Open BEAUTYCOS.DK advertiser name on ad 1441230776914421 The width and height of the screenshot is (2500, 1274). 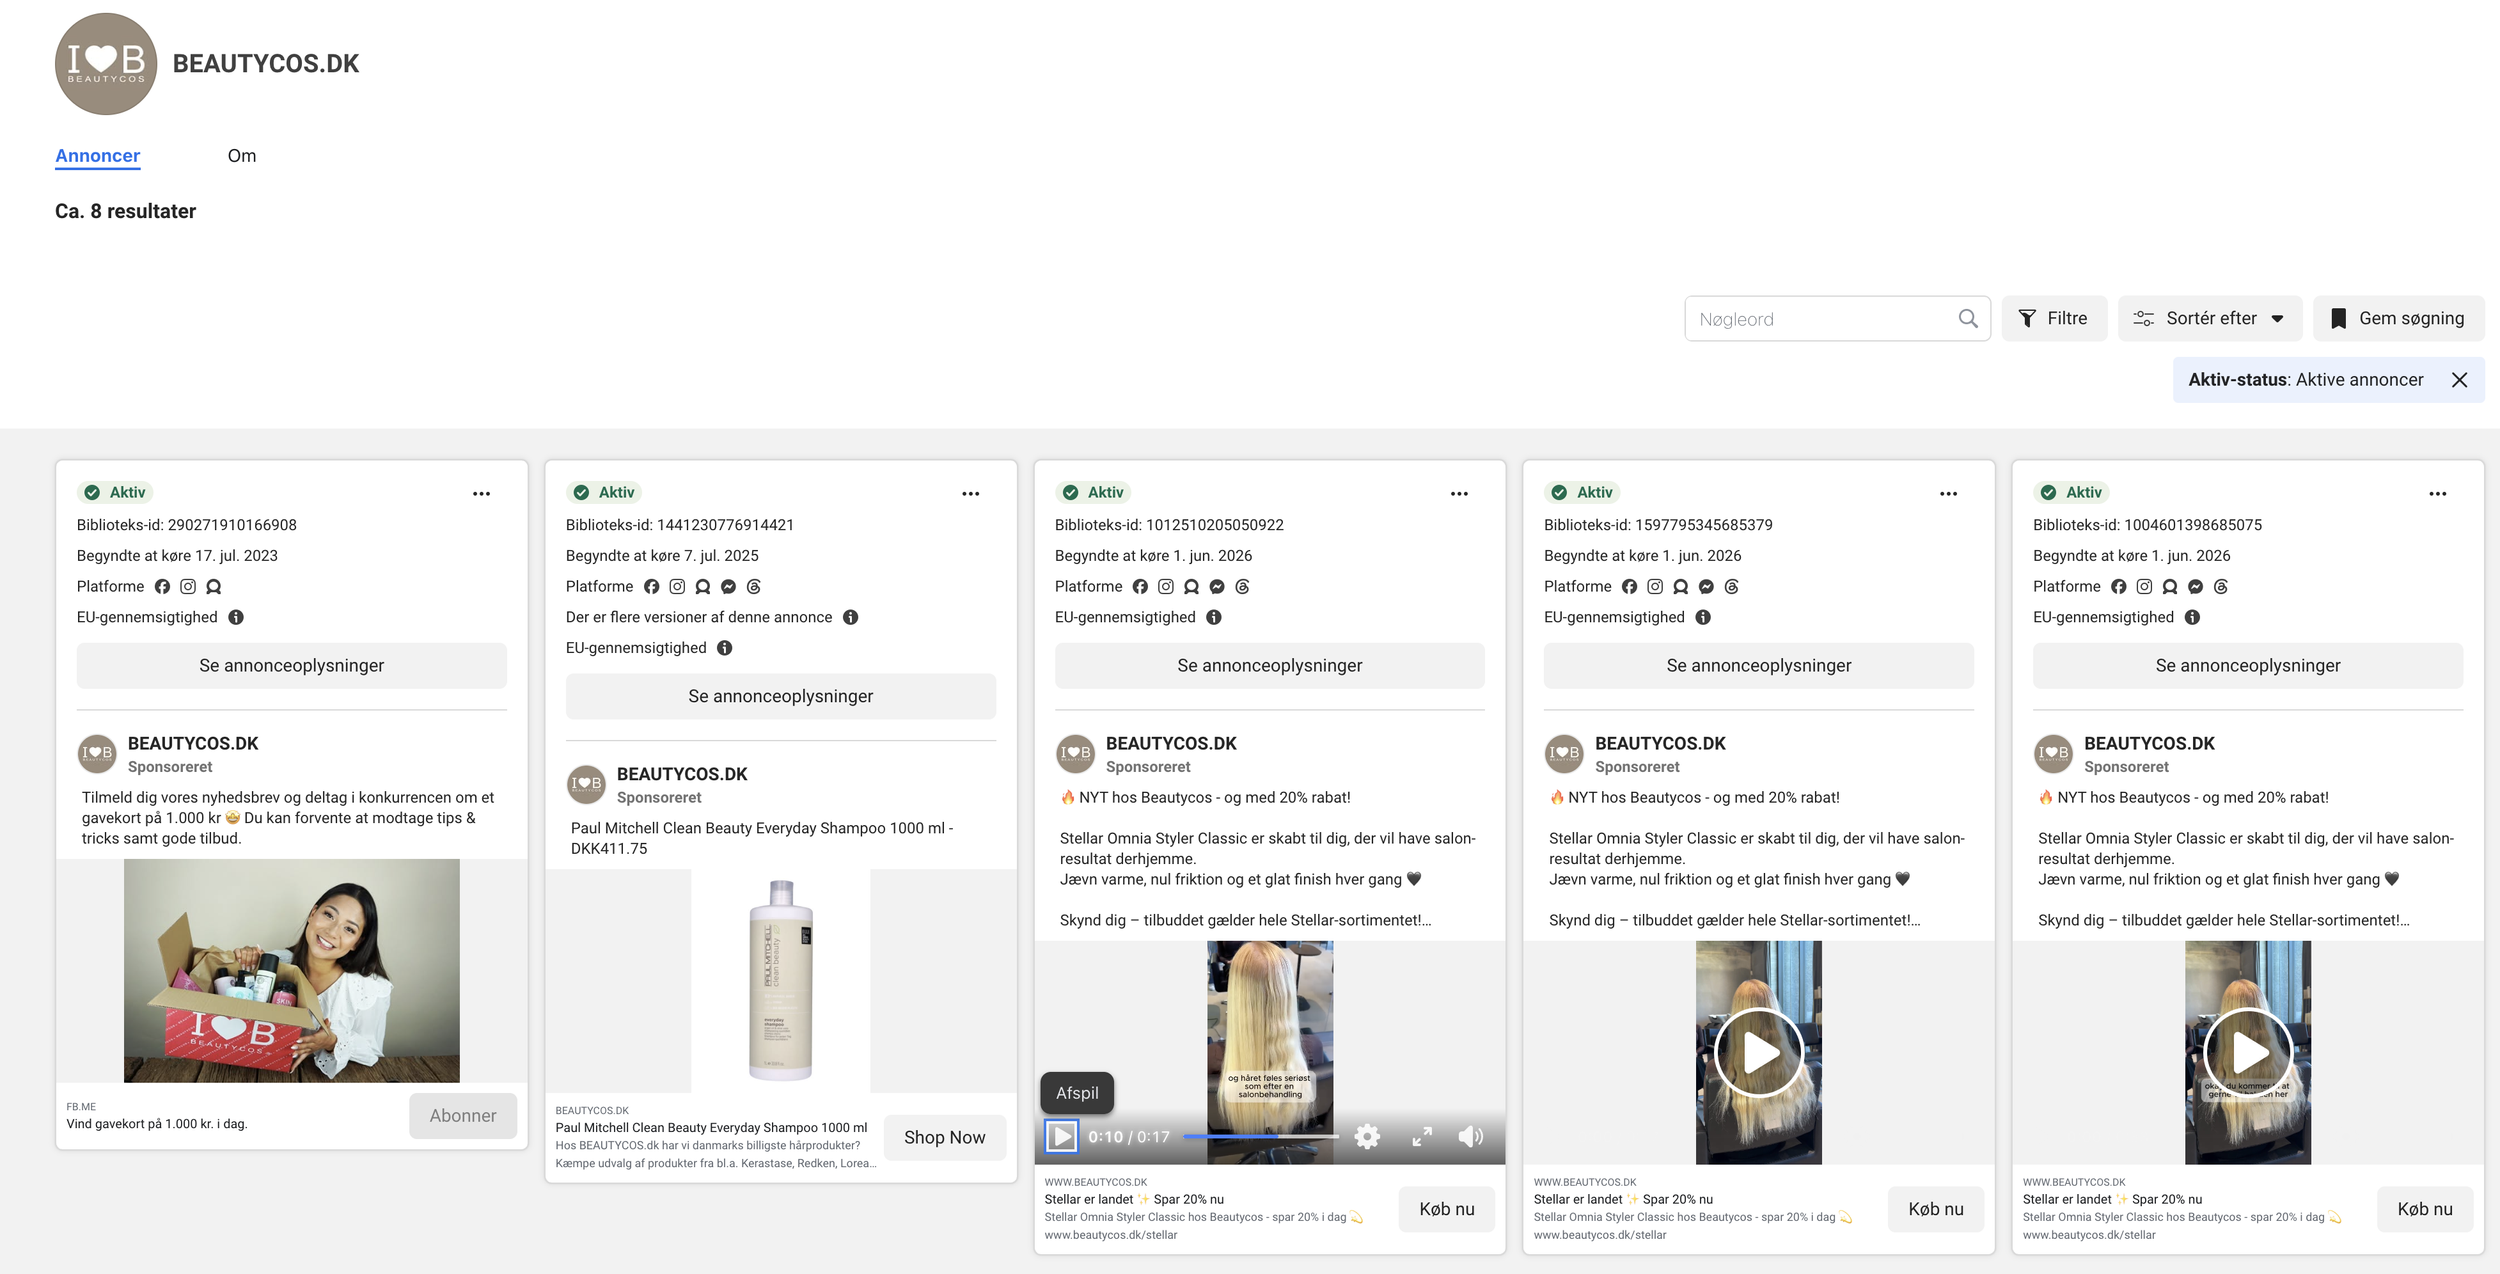point(682,775)
